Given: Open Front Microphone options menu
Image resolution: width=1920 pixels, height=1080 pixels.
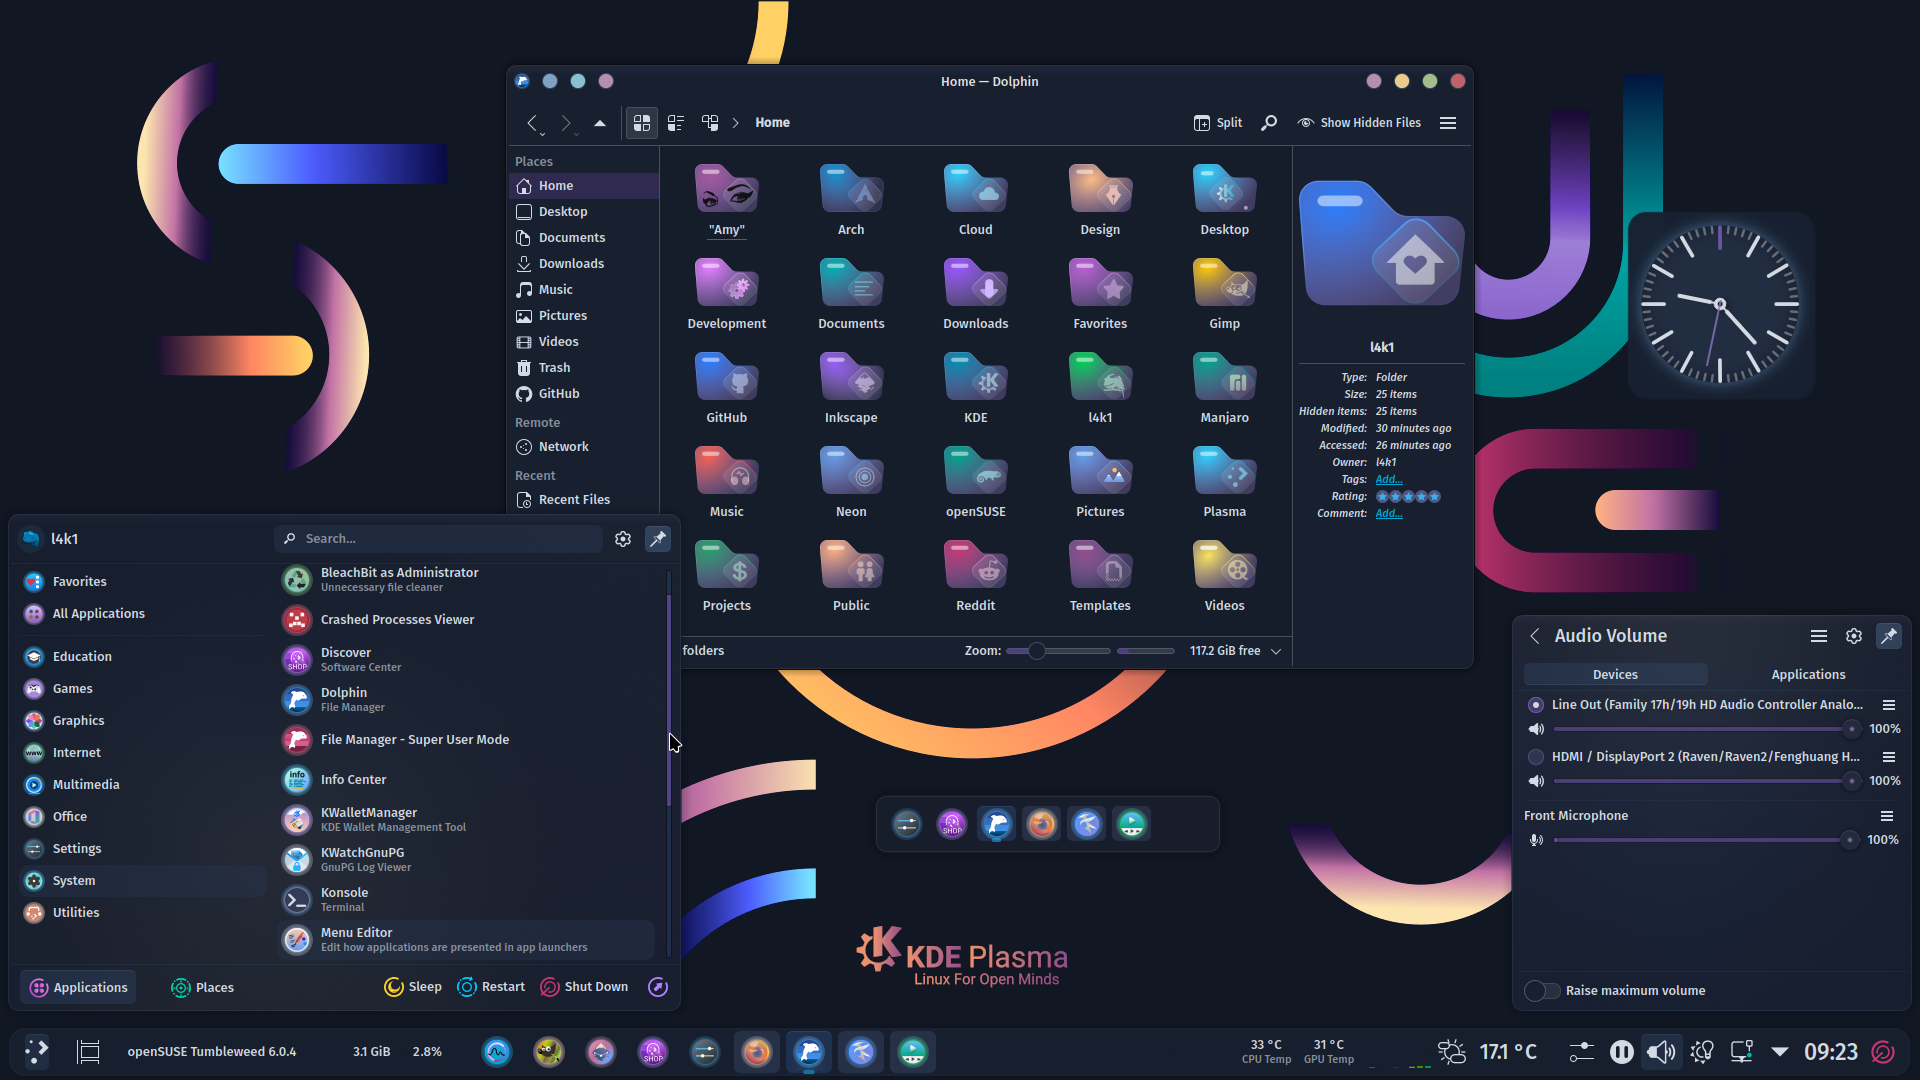Looking at the screenshot, I should 1887,816.
